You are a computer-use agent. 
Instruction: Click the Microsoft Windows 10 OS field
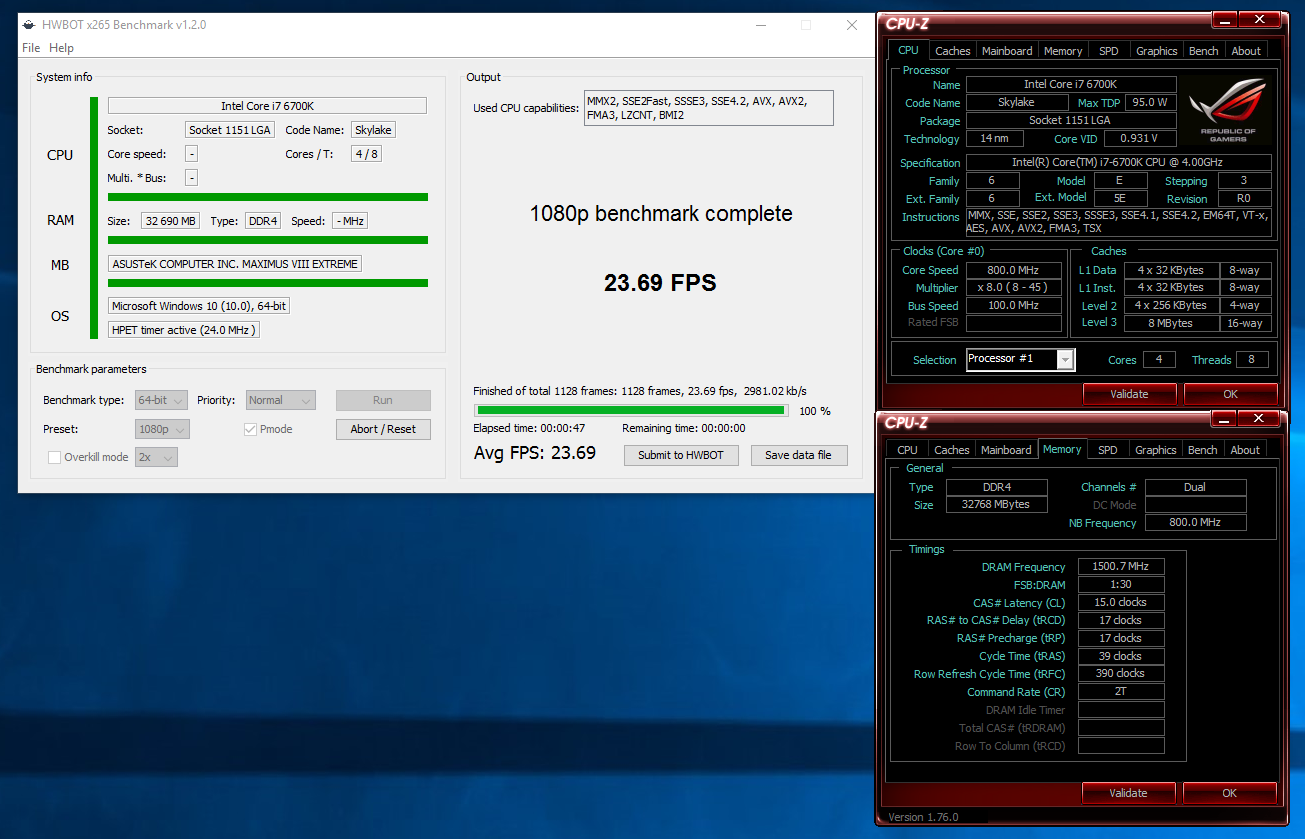coord(199,306)
